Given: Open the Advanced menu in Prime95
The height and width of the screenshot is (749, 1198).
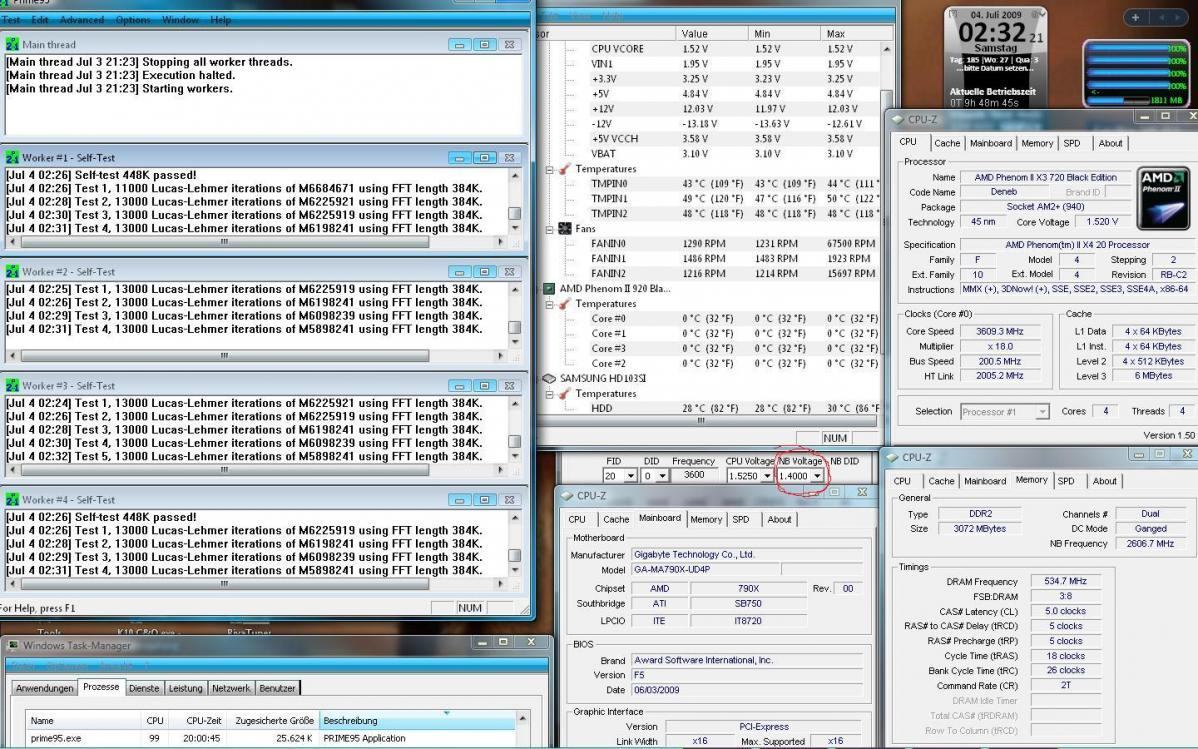Looking at the screenshot, I should tap(82, 20).
